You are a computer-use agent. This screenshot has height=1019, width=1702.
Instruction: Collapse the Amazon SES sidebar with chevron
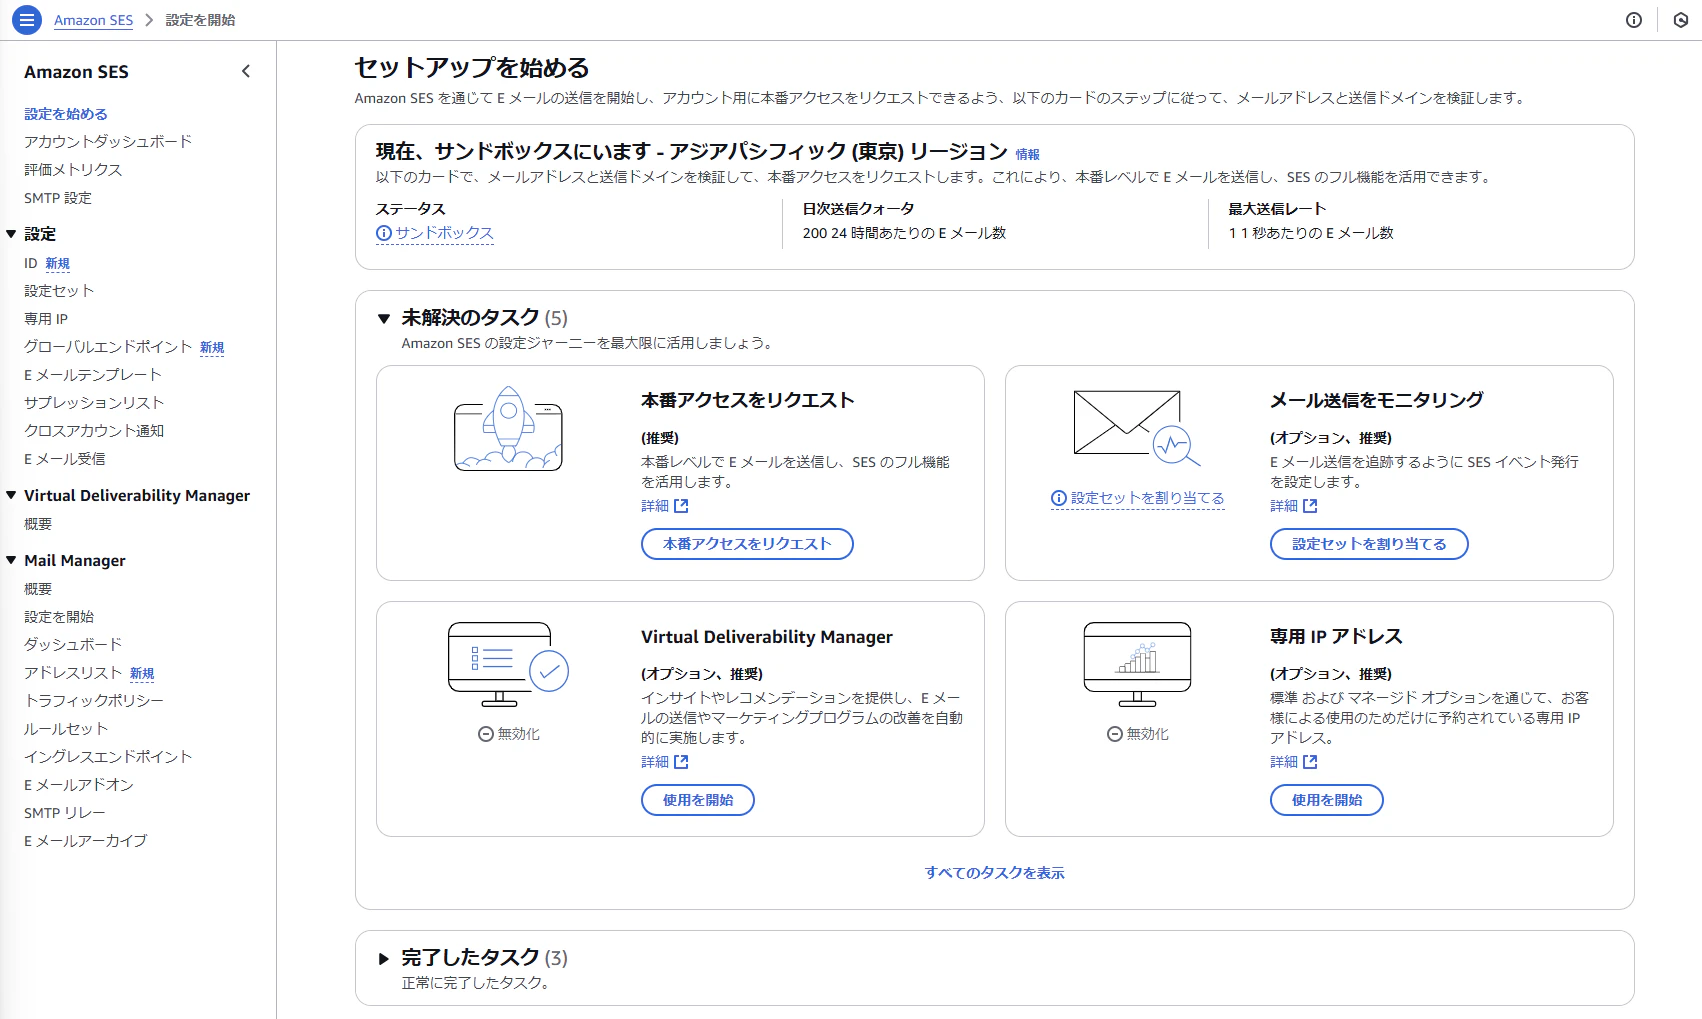coord(246,71)
